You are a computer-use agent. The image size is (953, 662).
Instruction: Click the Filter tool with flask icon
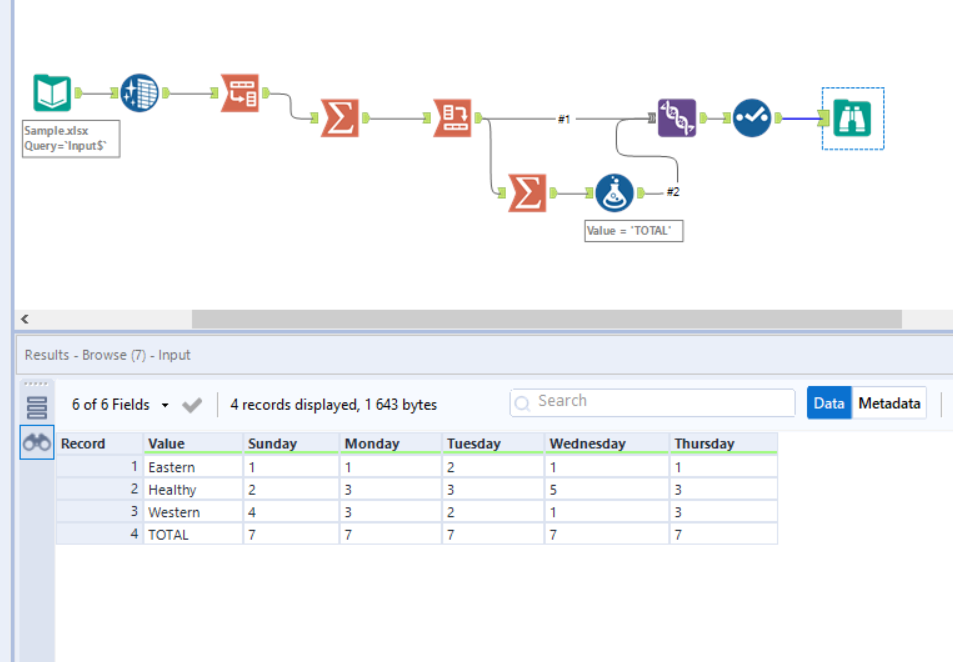point(615,193)
